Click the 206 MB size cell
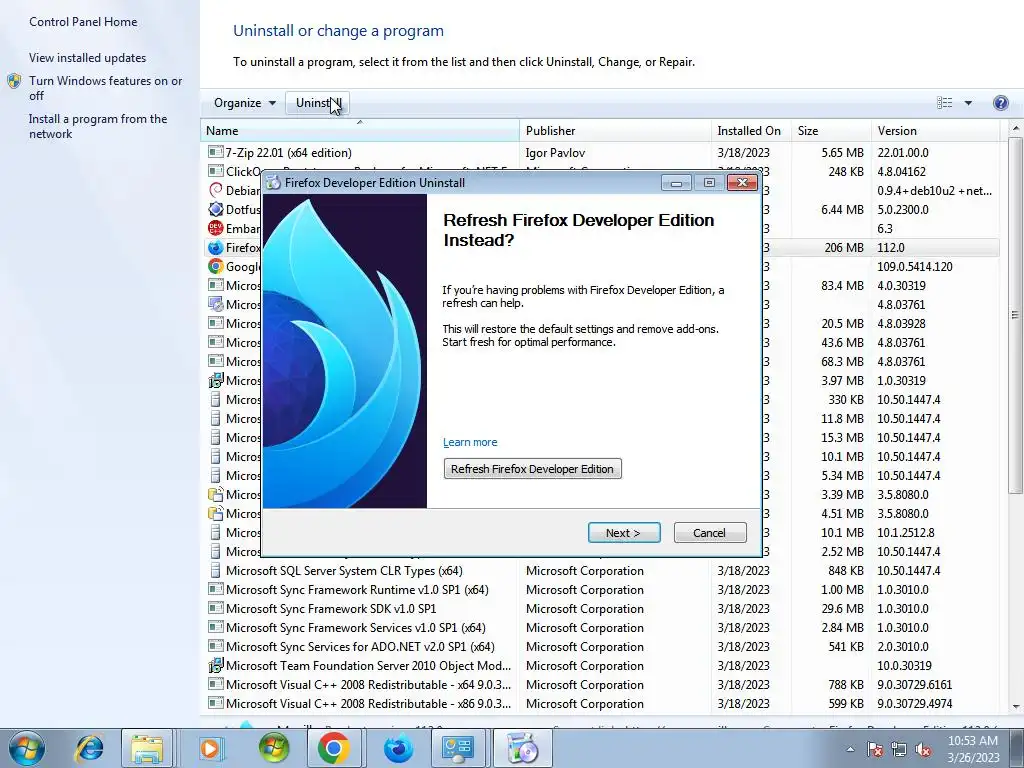Viewport: 1024px width, 768px height. click(x=844, y=248)
